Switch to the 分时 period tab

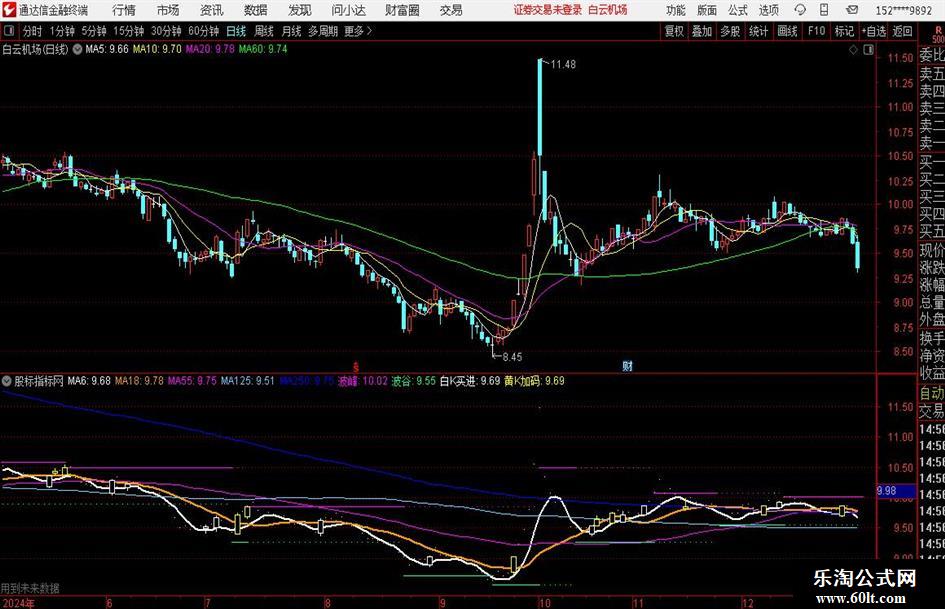pos(32,31)
